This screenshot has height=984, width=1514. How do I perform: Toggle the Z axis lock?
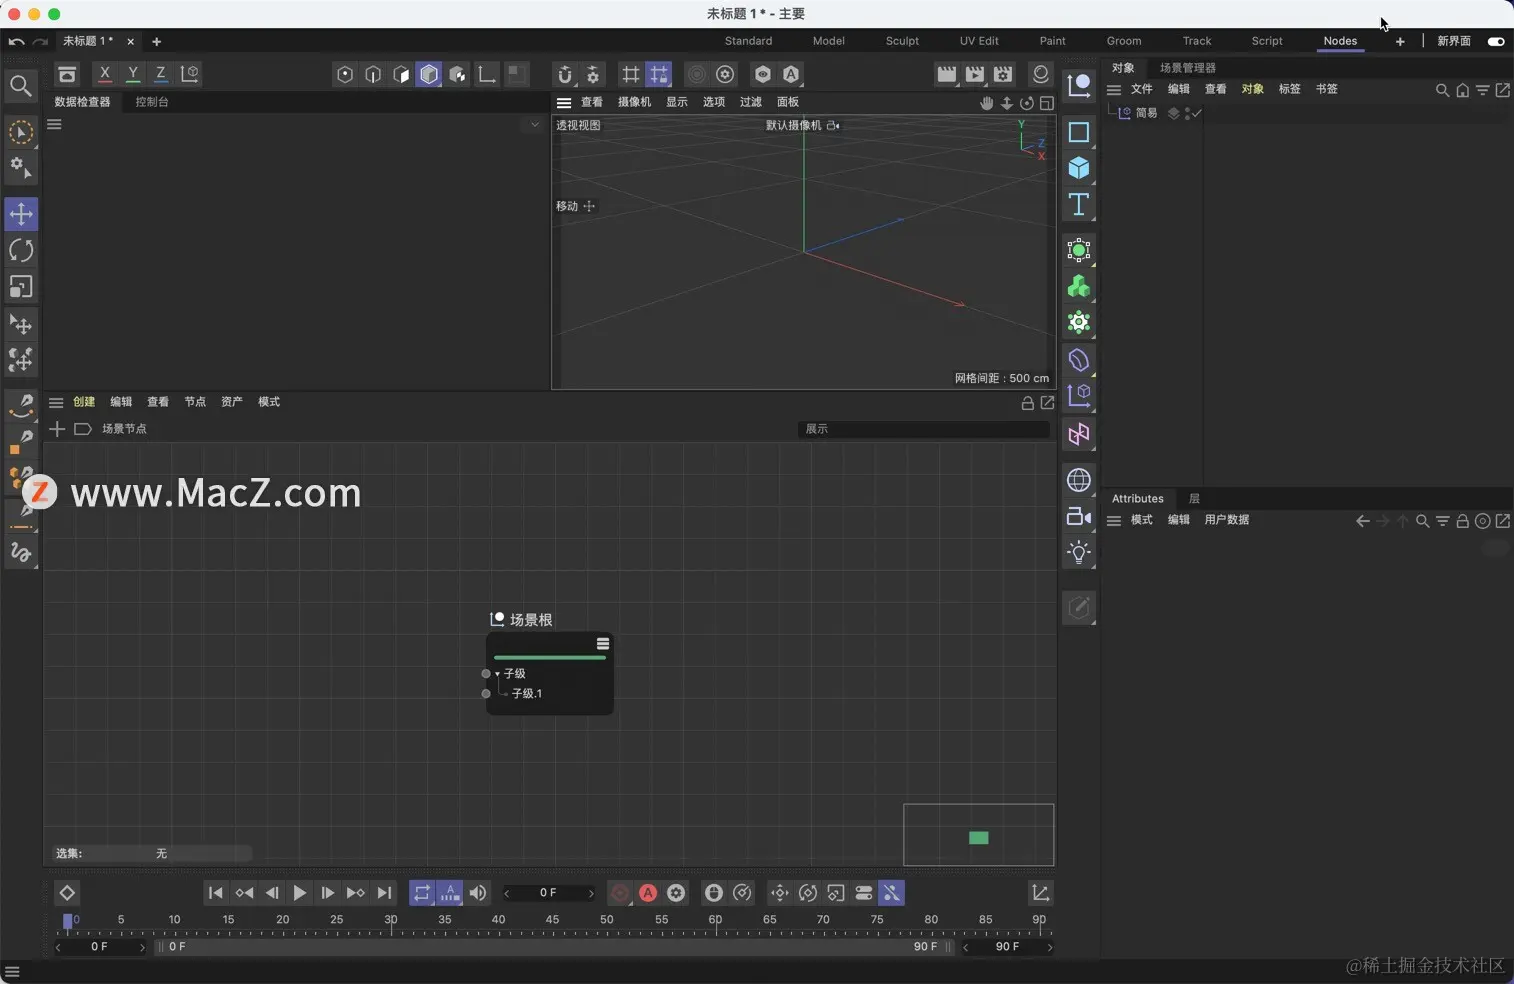click(160, 74)
